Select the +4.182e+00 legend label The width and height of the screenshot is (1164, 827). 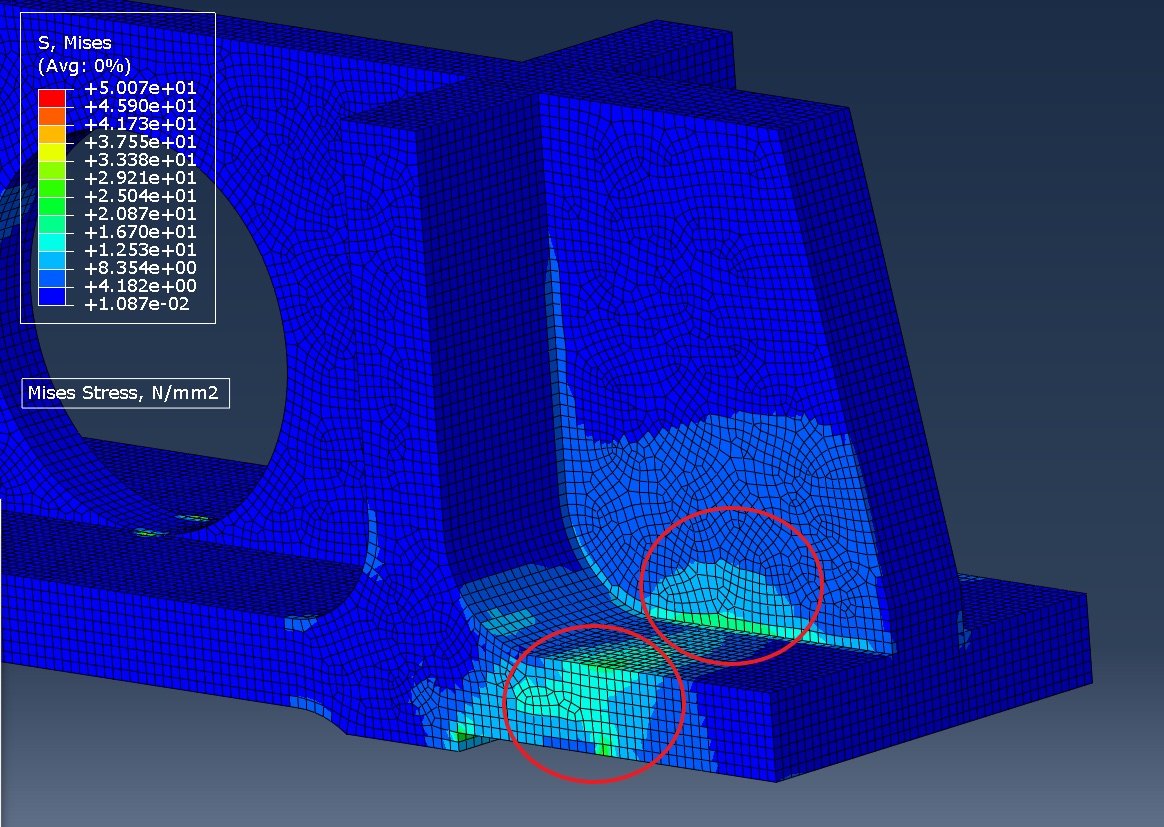139,286
